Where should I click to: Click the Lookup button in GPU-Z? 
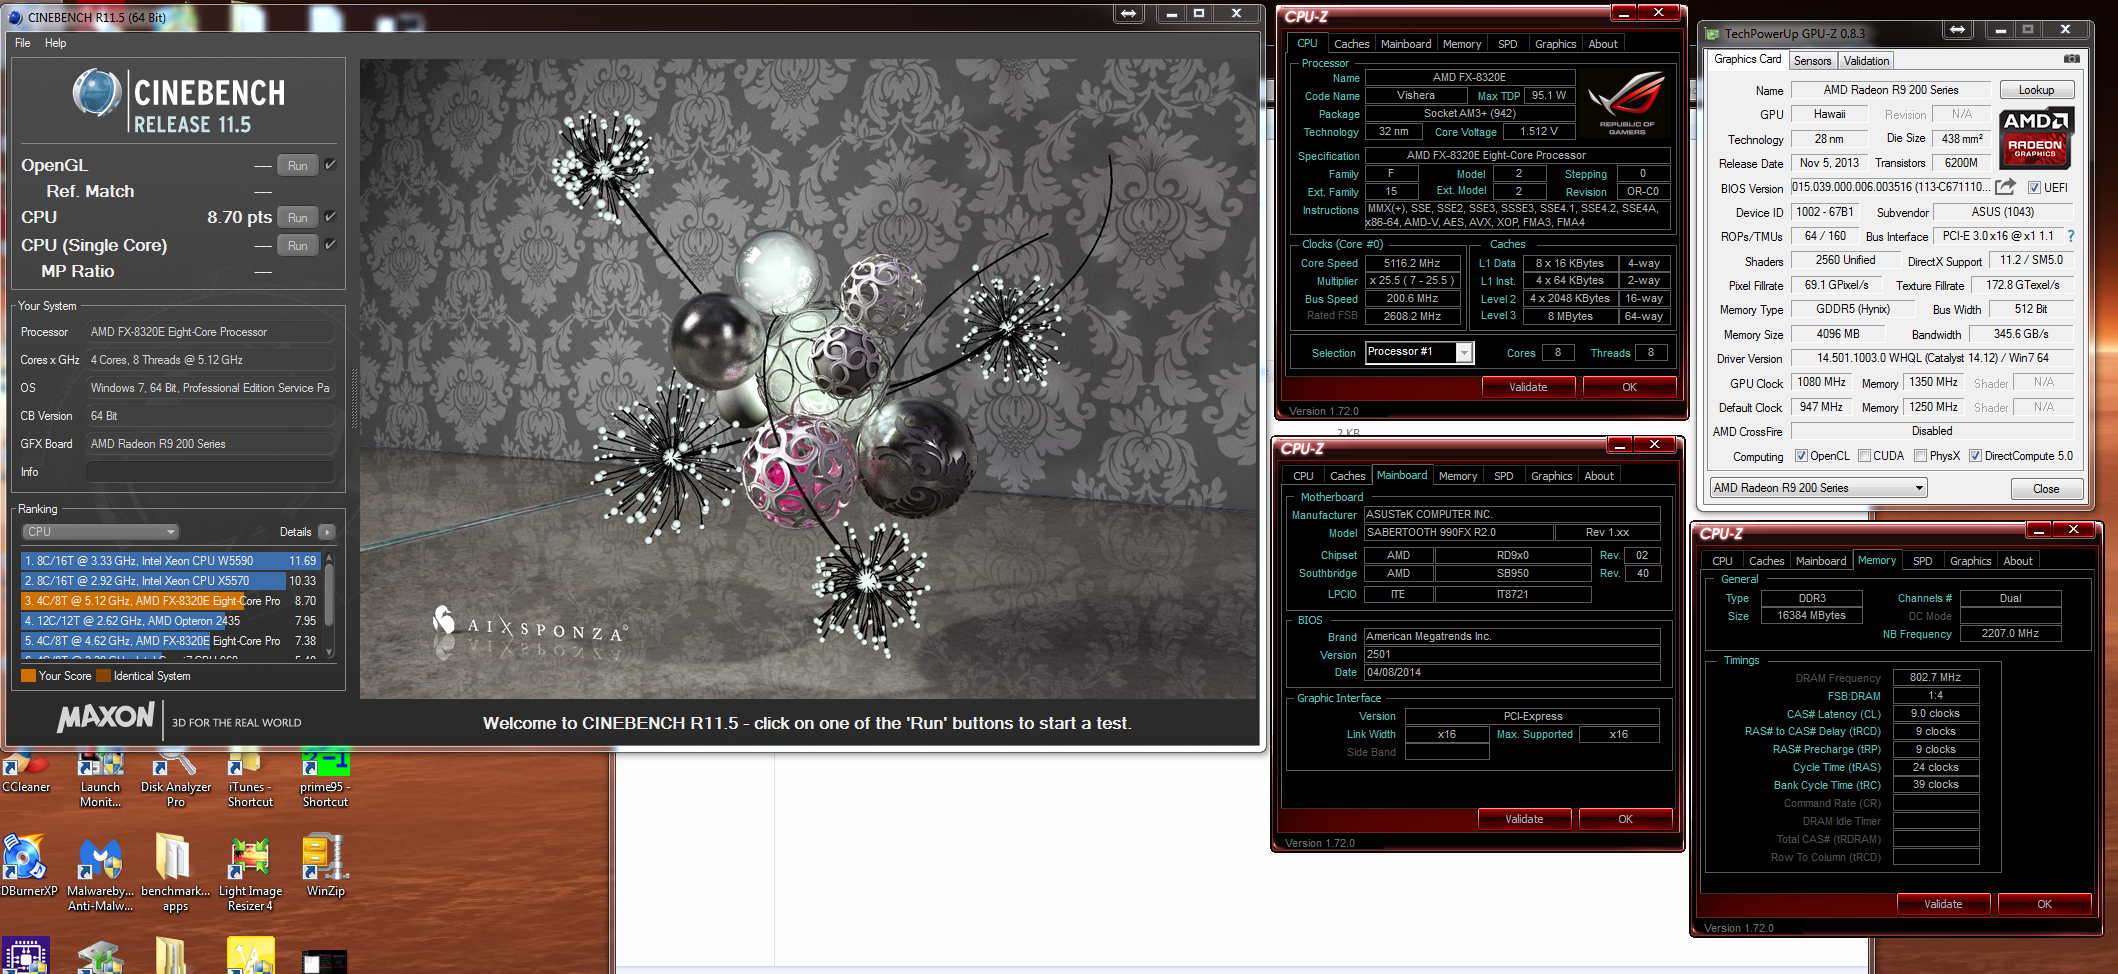pos(2036,90)
